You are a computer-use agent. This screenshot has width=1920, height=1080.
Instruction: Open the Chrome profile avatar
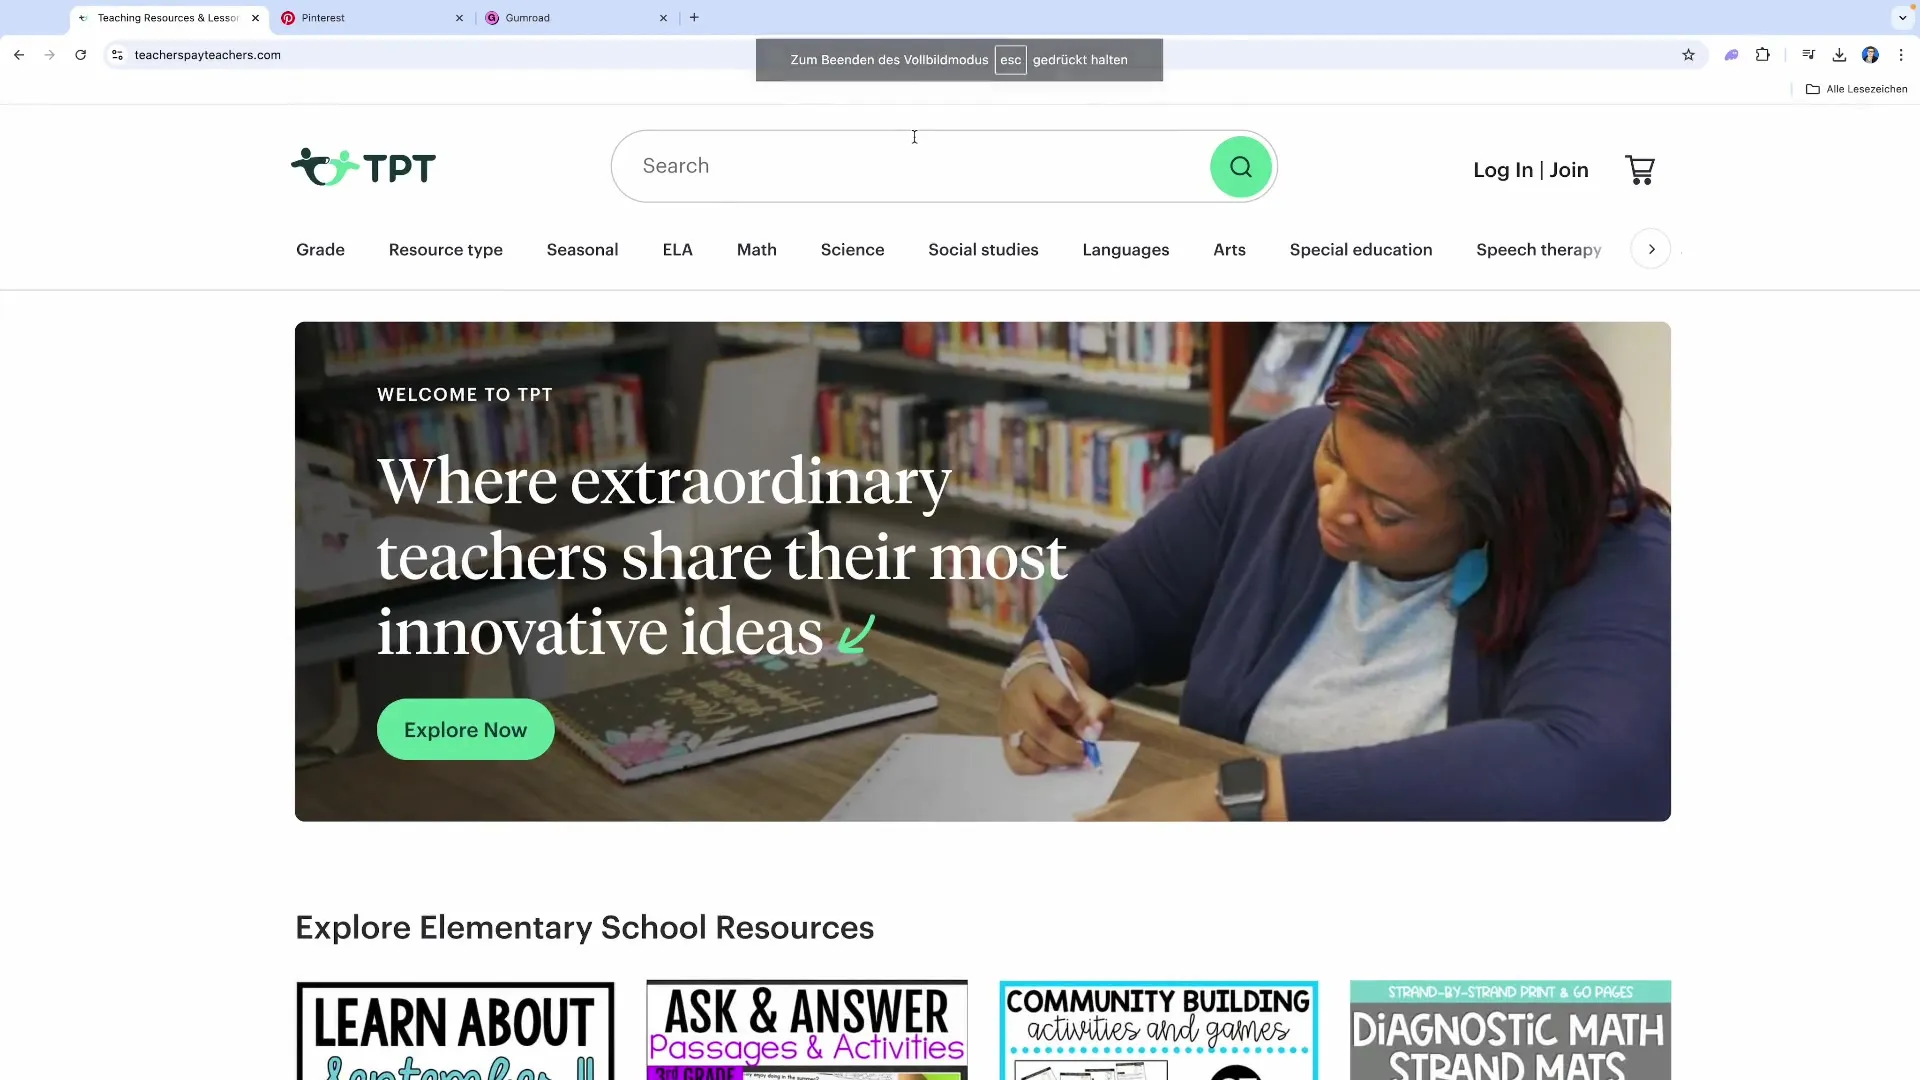tap(1870, 55)
